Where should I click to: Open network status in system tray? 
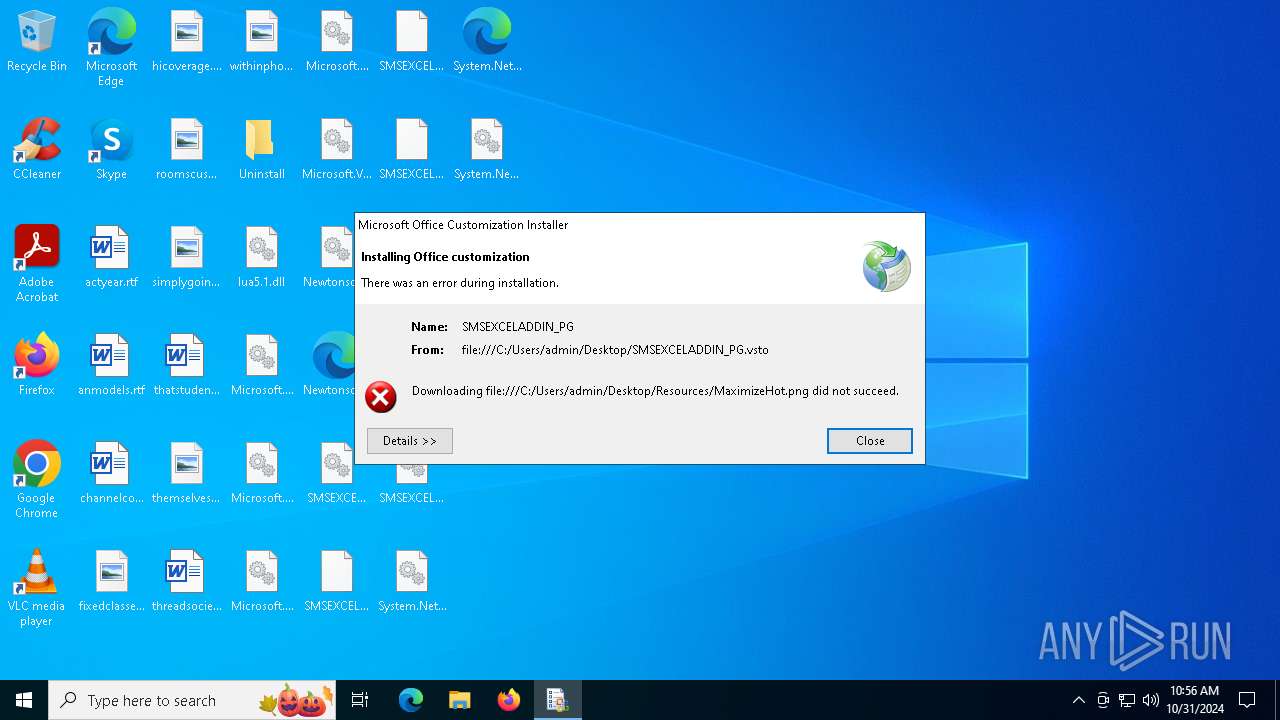click(1127, 700)
